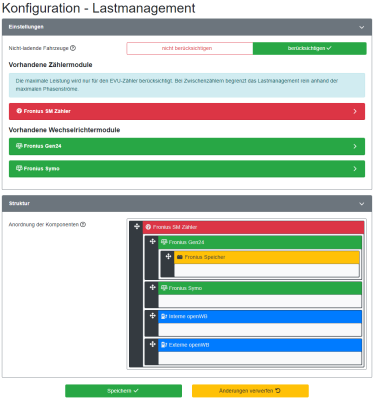Click Änderungen verwerfen button
The height and width of the screenshot is (400, 374).
(250, 391)
